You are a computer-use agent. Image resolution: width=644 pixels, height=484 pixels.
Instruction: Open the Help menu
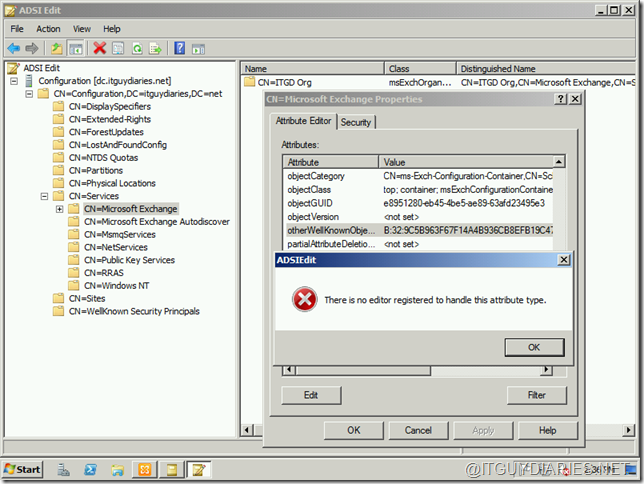pos(112,29)
